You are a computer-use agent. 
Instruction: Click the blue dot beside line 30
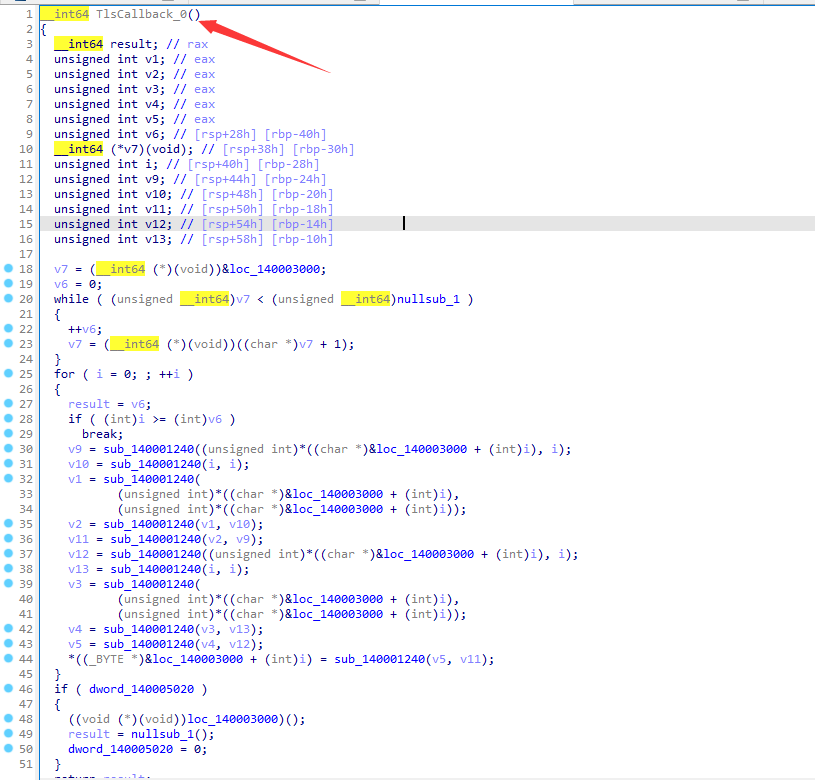[x=8, y=448]
